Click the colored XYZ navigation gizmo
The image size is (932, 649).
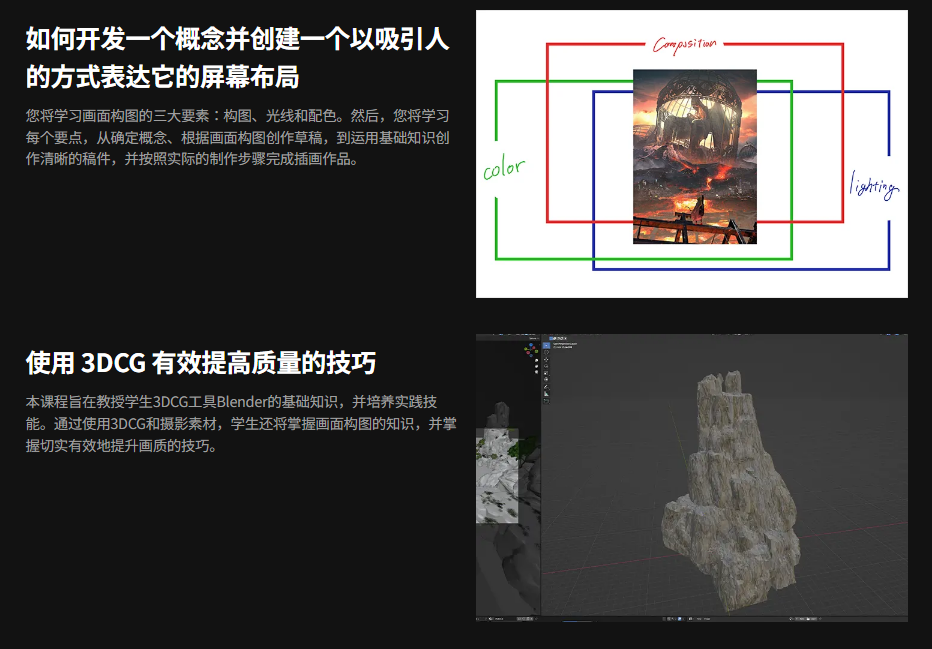[529, 349]
